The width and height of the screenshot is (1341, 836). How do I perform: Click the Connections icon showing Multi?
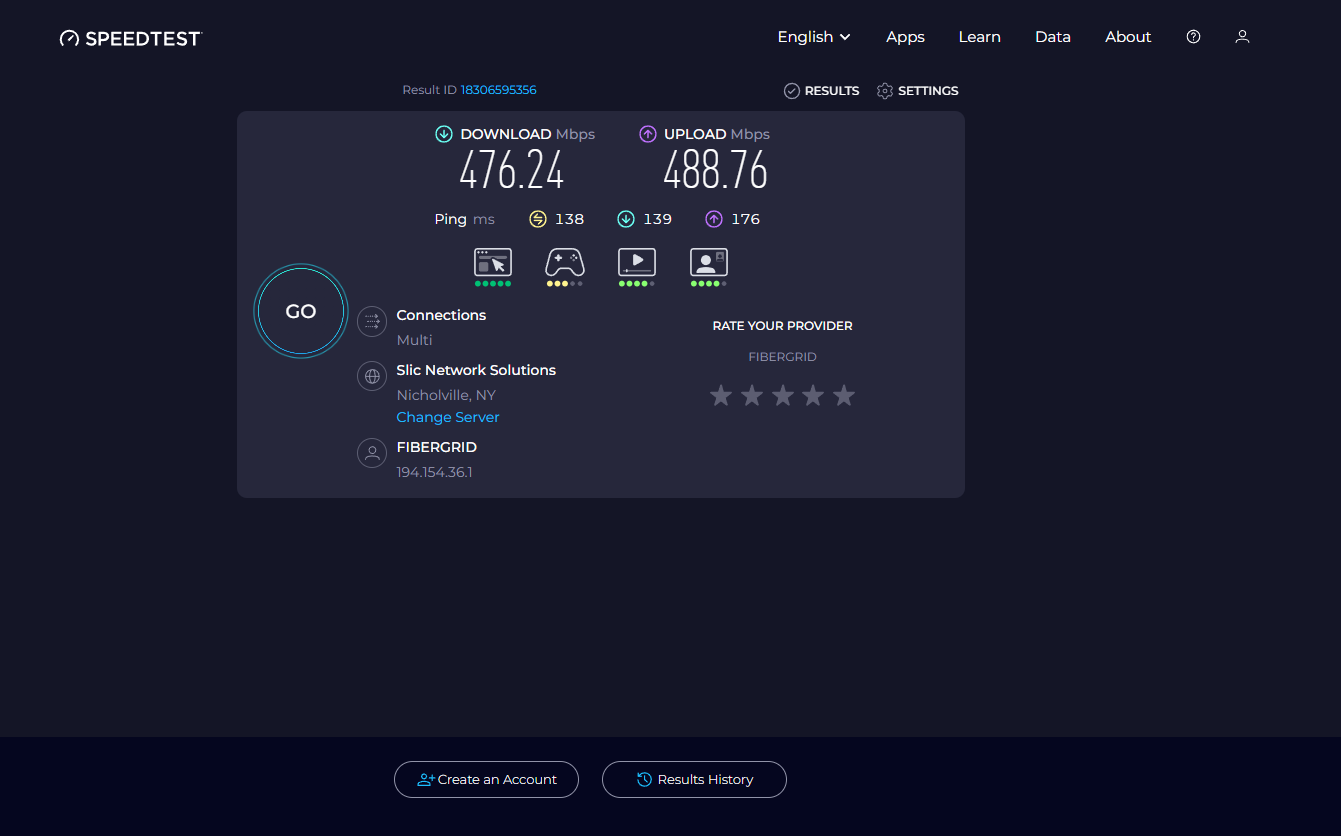tap(372, 321)
